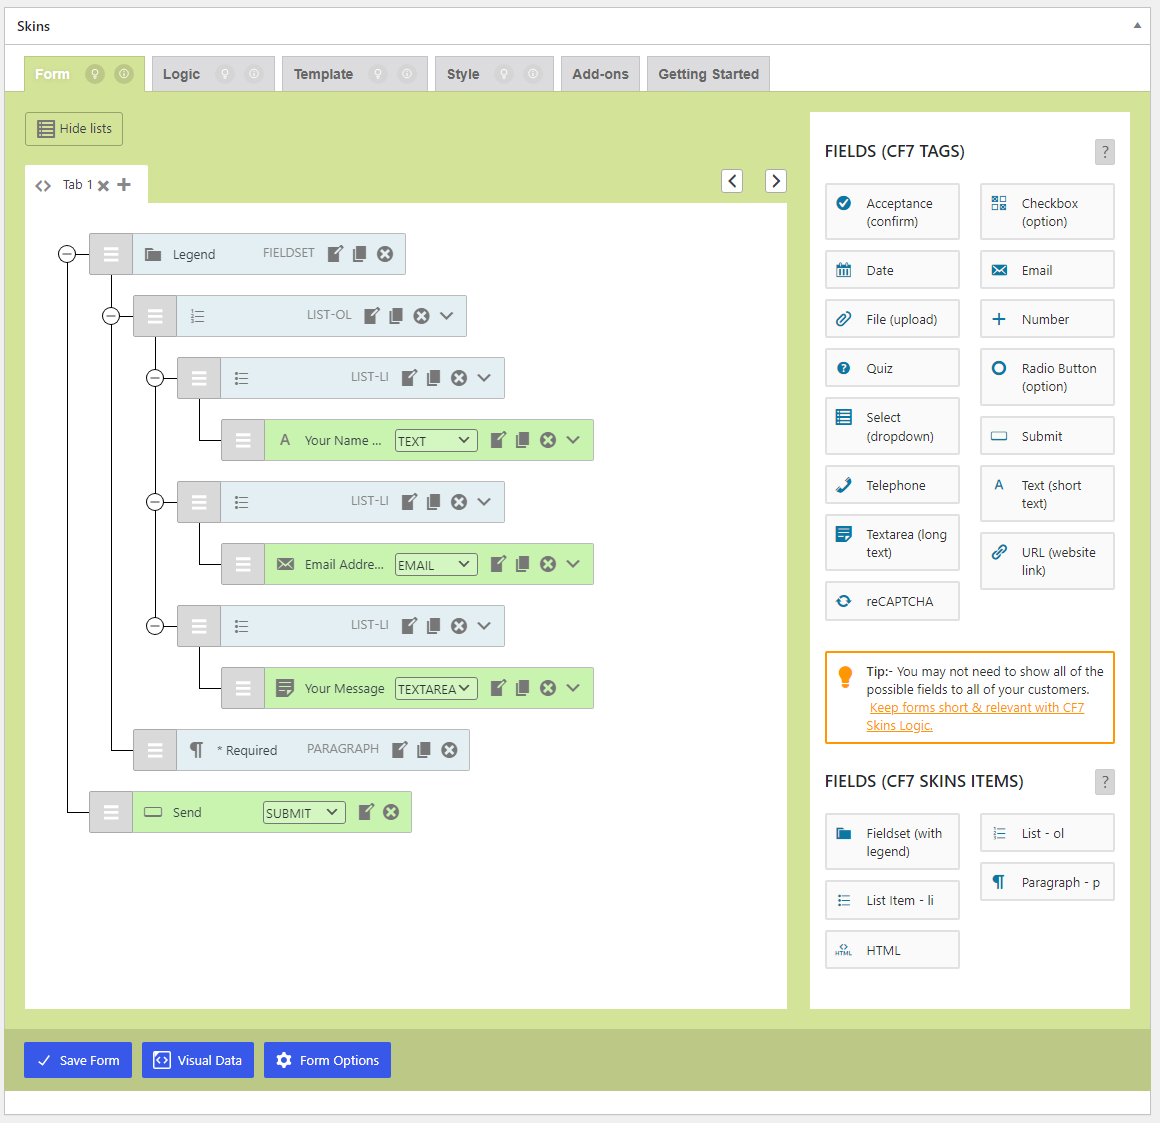Click drag handle of Email Address row
The image size is (1160, 1123).
tap(243, 564)
